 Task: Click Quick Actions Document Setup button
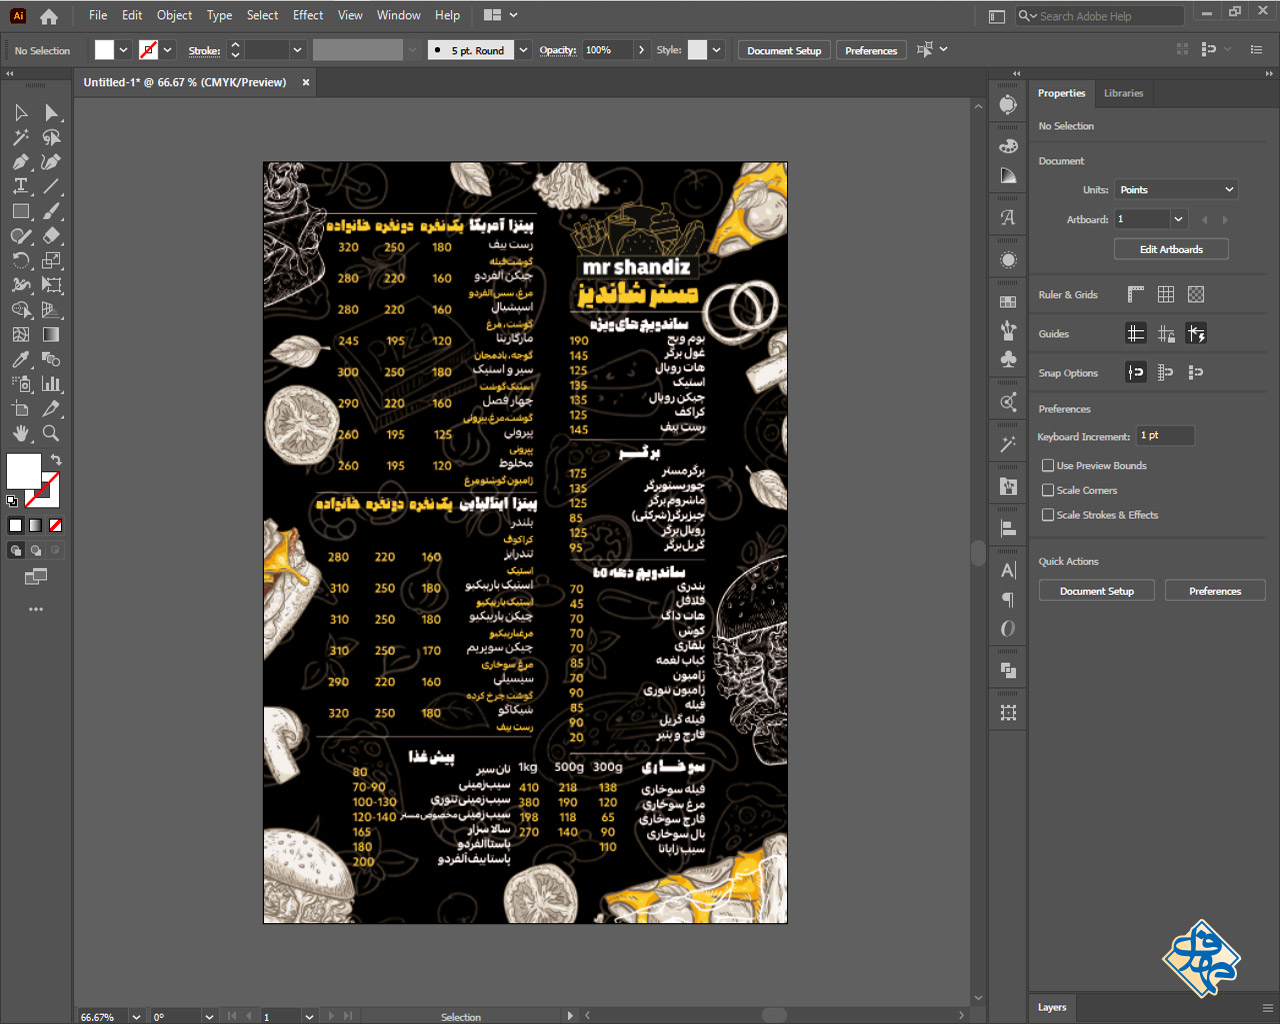1097,591
